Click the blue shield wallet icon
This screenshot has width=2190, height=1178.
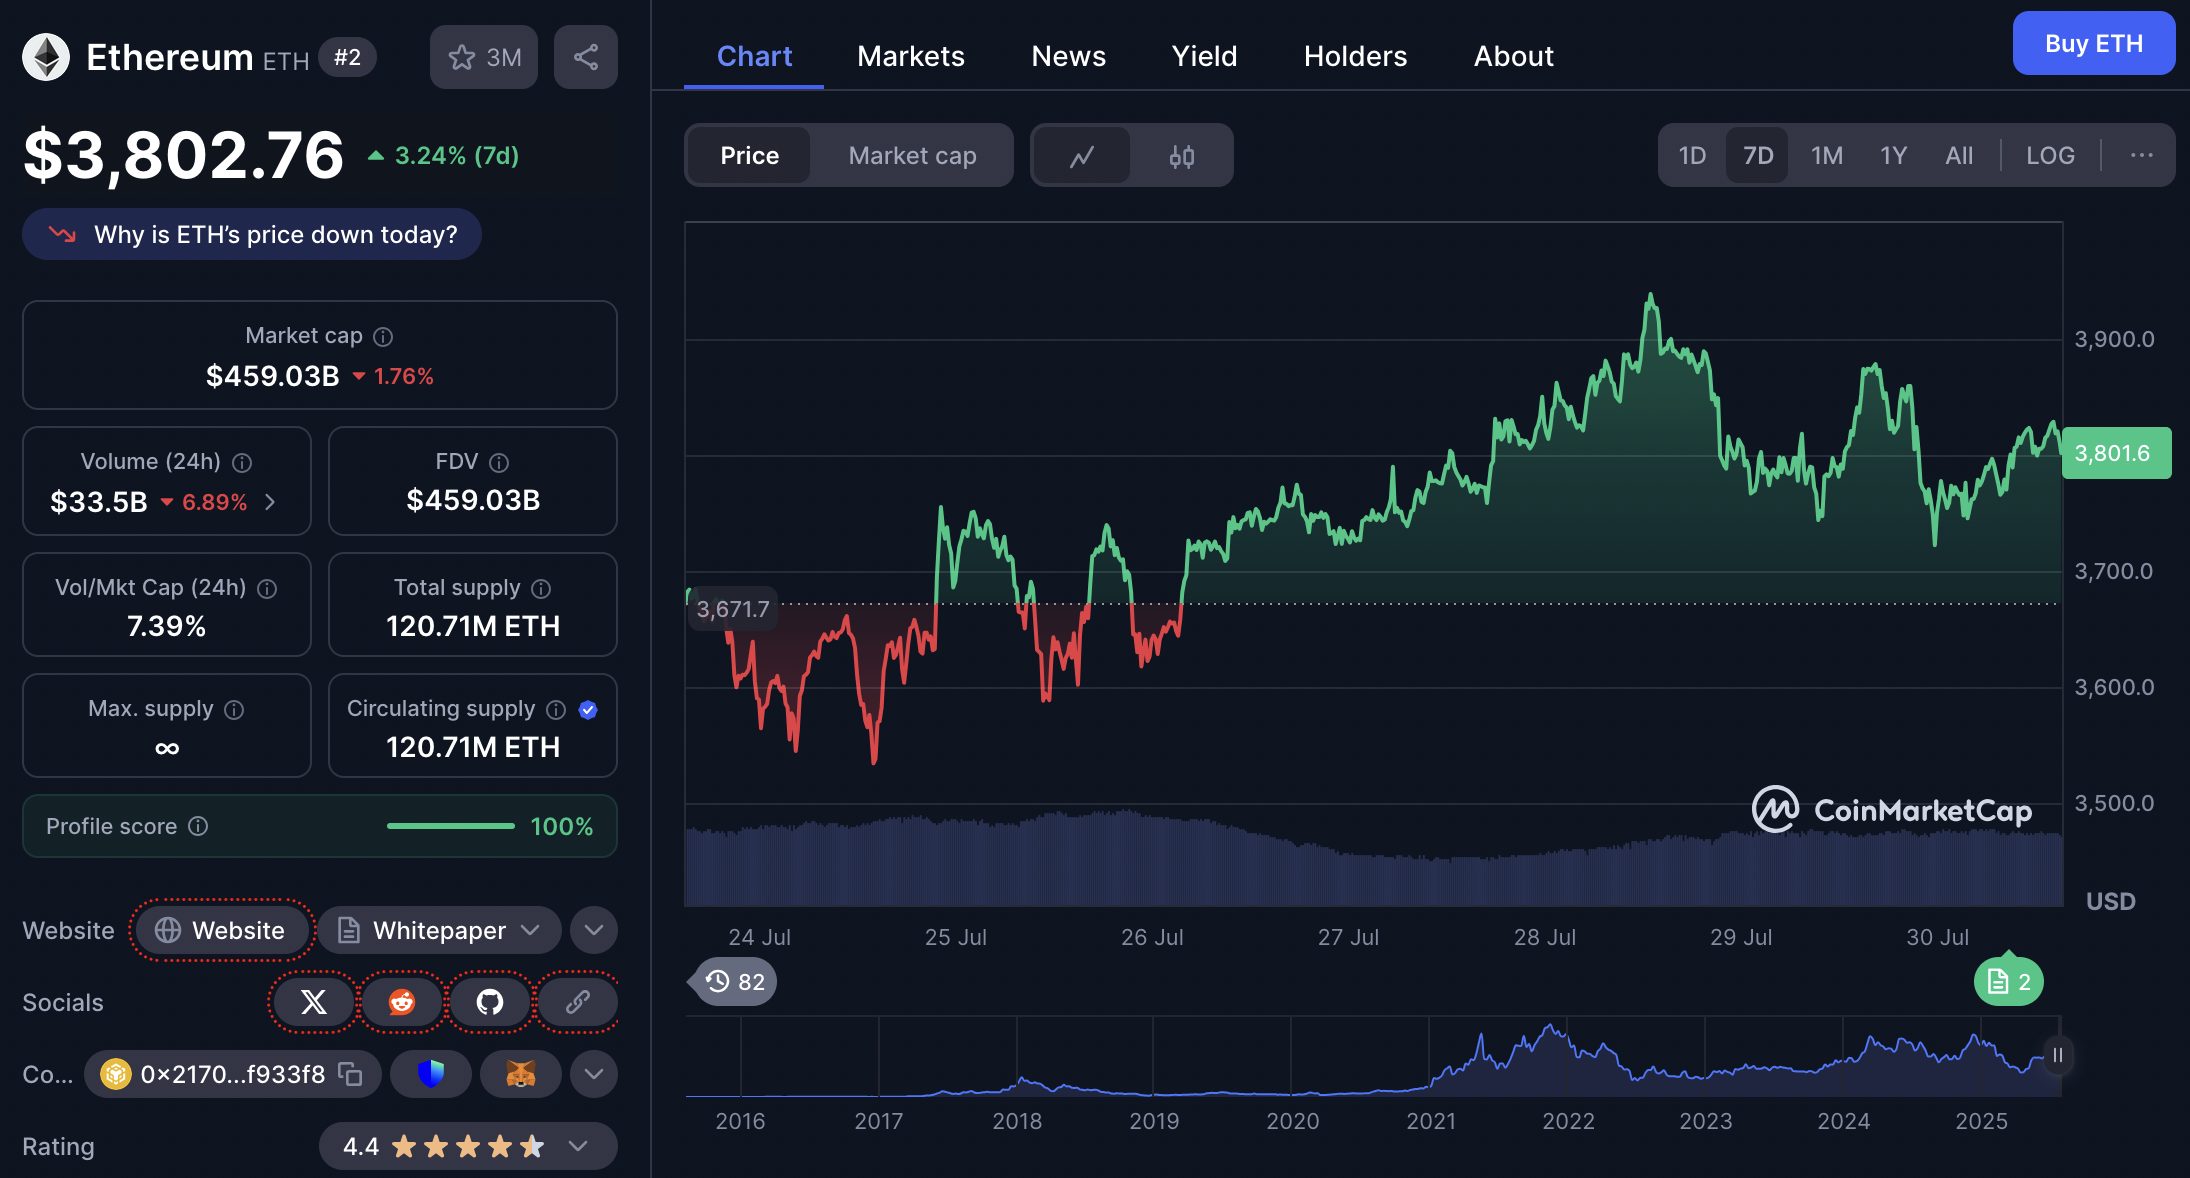point(431,1074)
